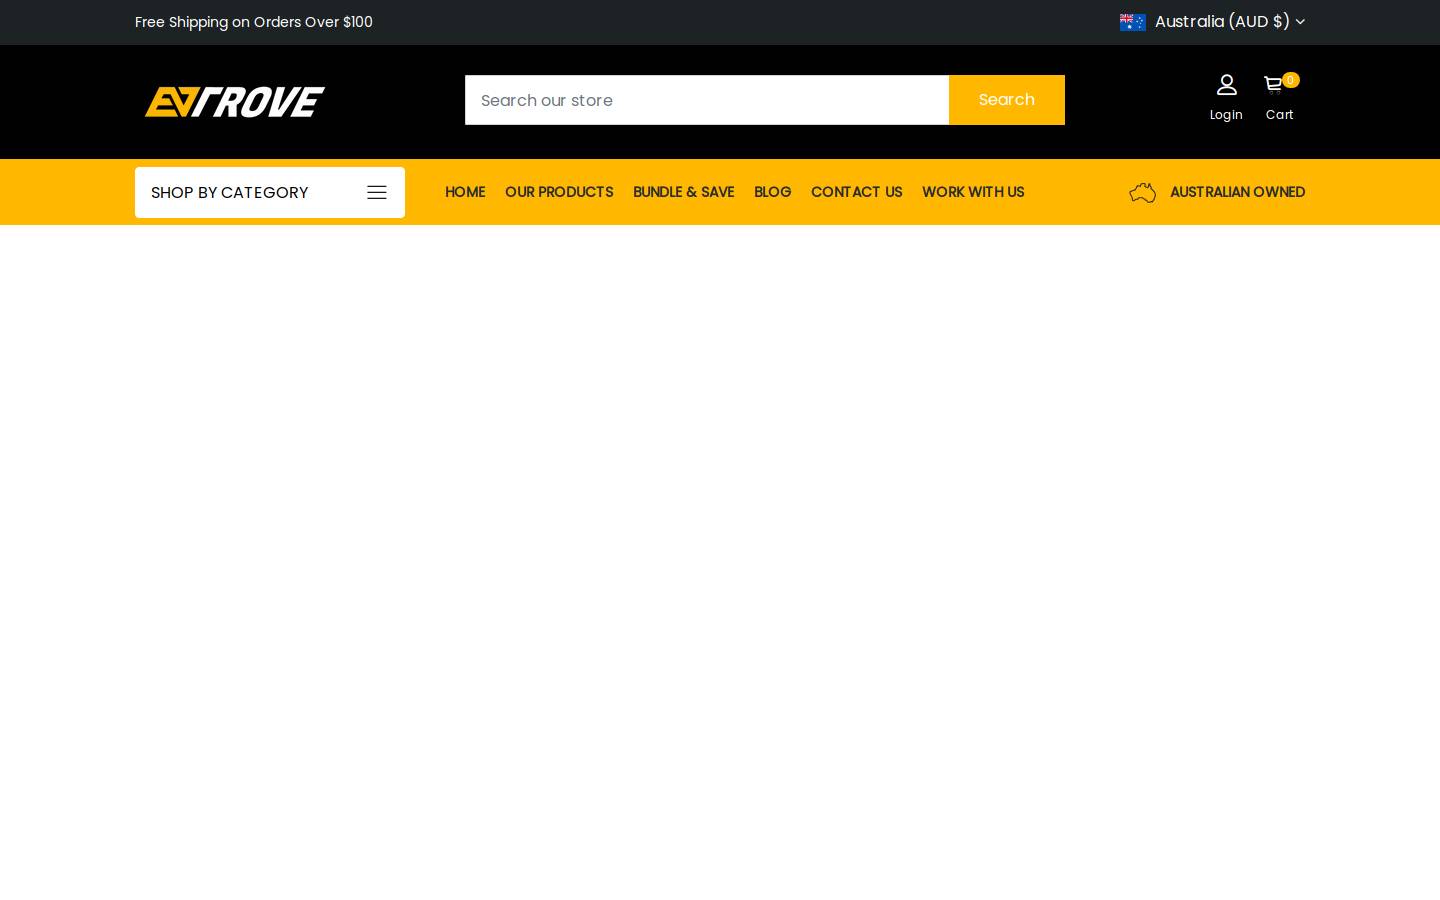Open the Bundle & Save menu item
1440x900 pixels.
tap(683, 192)
